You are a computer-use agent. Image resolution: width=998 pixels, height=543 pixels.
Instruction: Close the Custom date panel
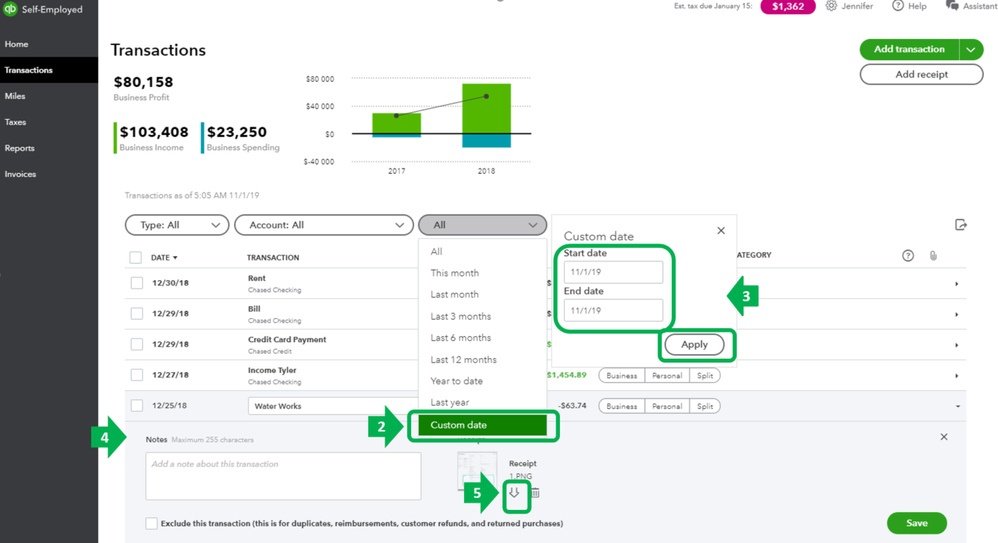[721, 230]
